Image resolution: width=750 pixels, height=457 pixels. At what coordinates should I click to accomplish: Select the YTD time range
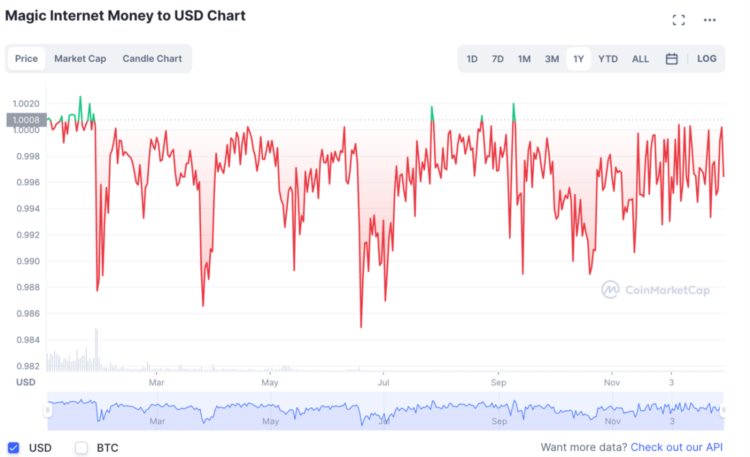click(608, 59)
